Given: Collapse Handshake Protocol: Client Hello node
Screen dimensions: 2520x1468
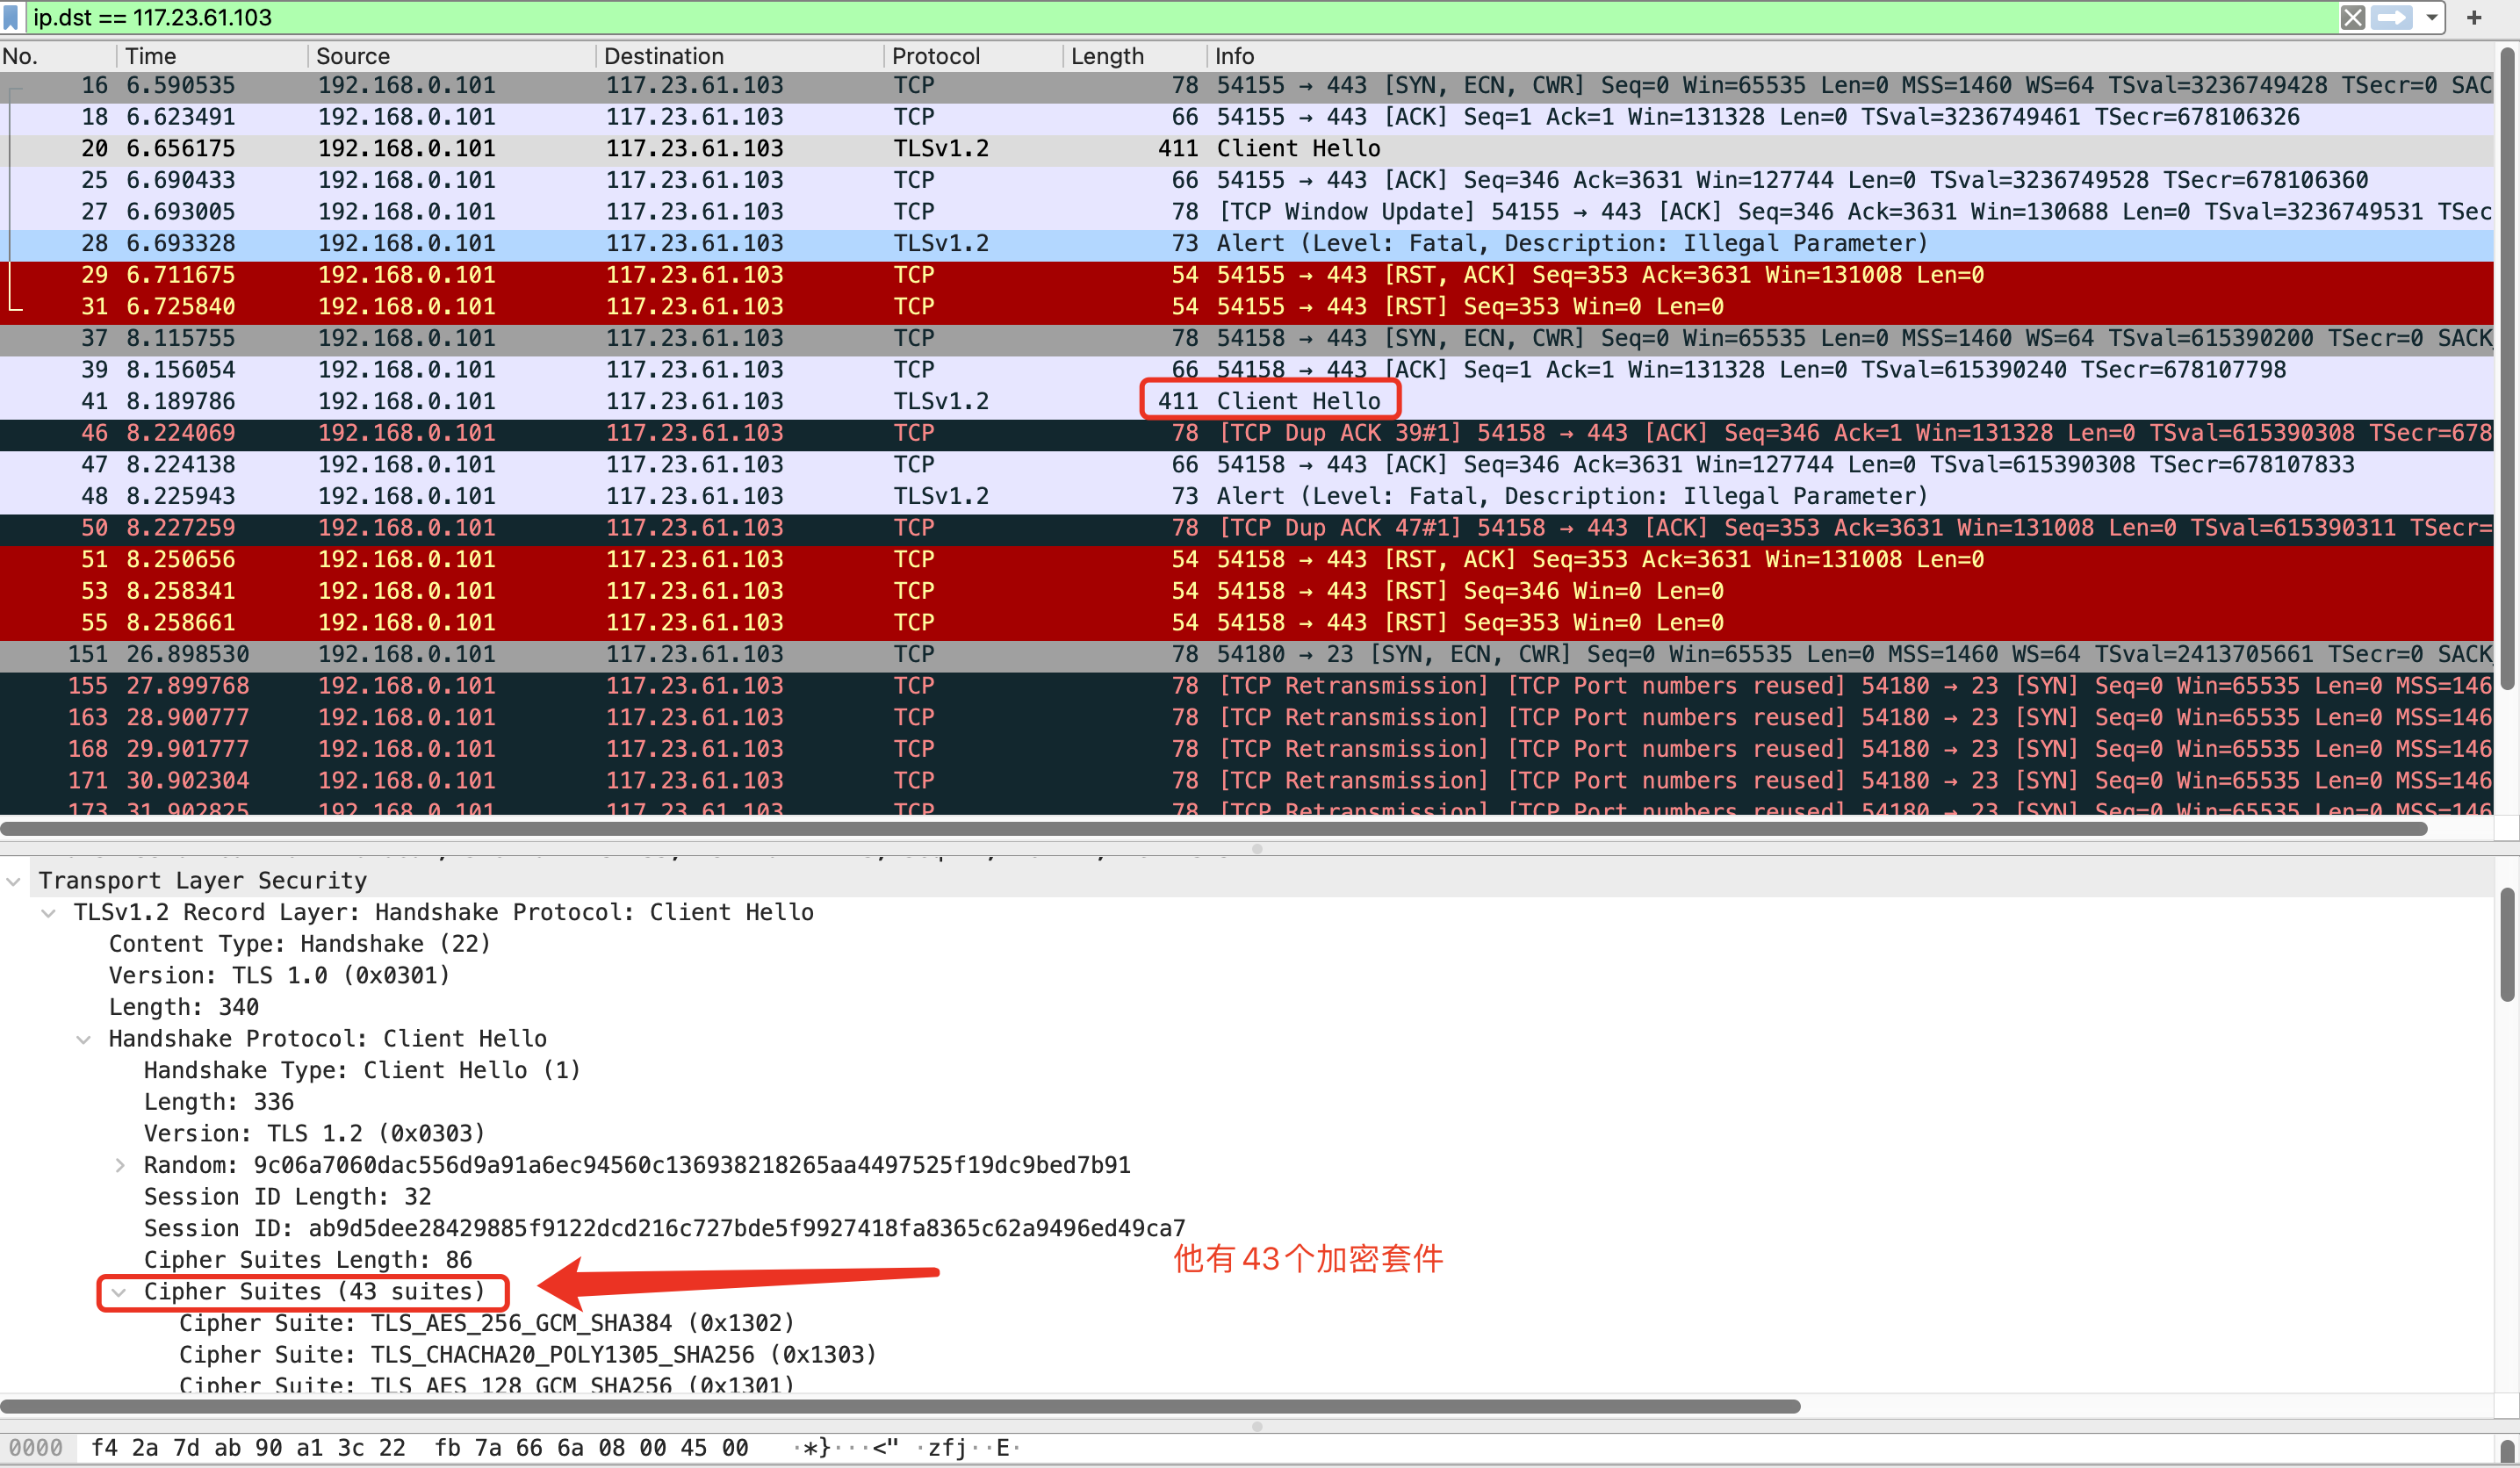Looking at the screenshot, I should (x=84, y=1039).
